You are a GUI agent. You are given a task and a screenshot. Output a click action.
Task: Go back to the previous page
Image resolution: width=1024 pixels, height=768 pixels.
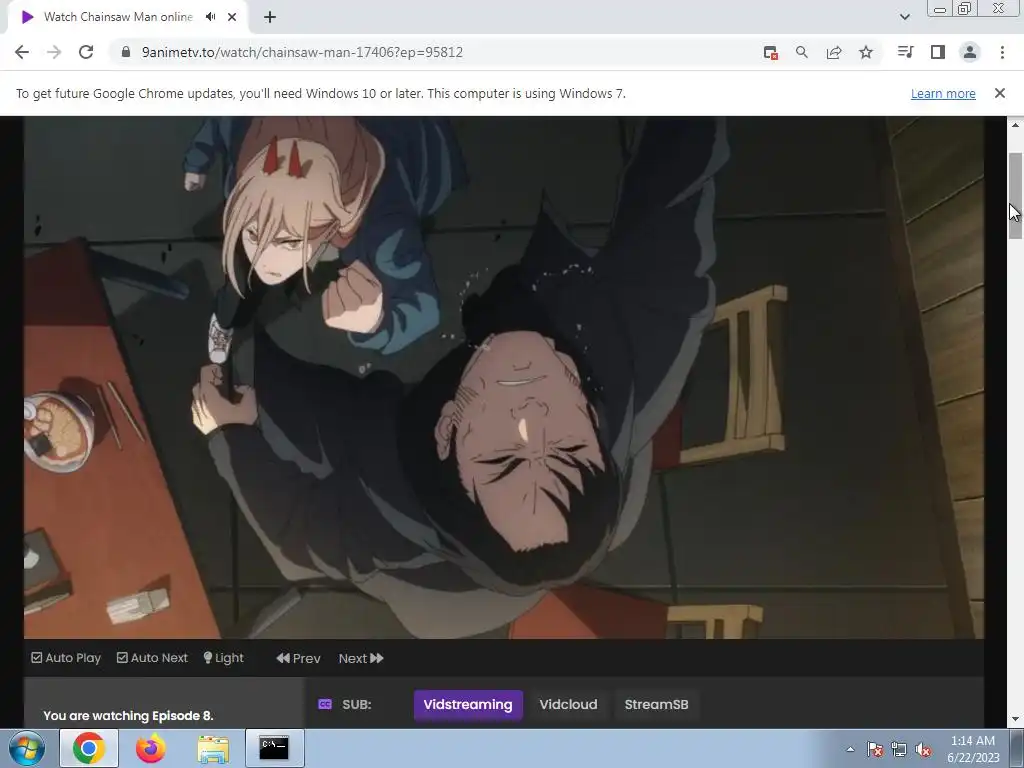point(22,52)
